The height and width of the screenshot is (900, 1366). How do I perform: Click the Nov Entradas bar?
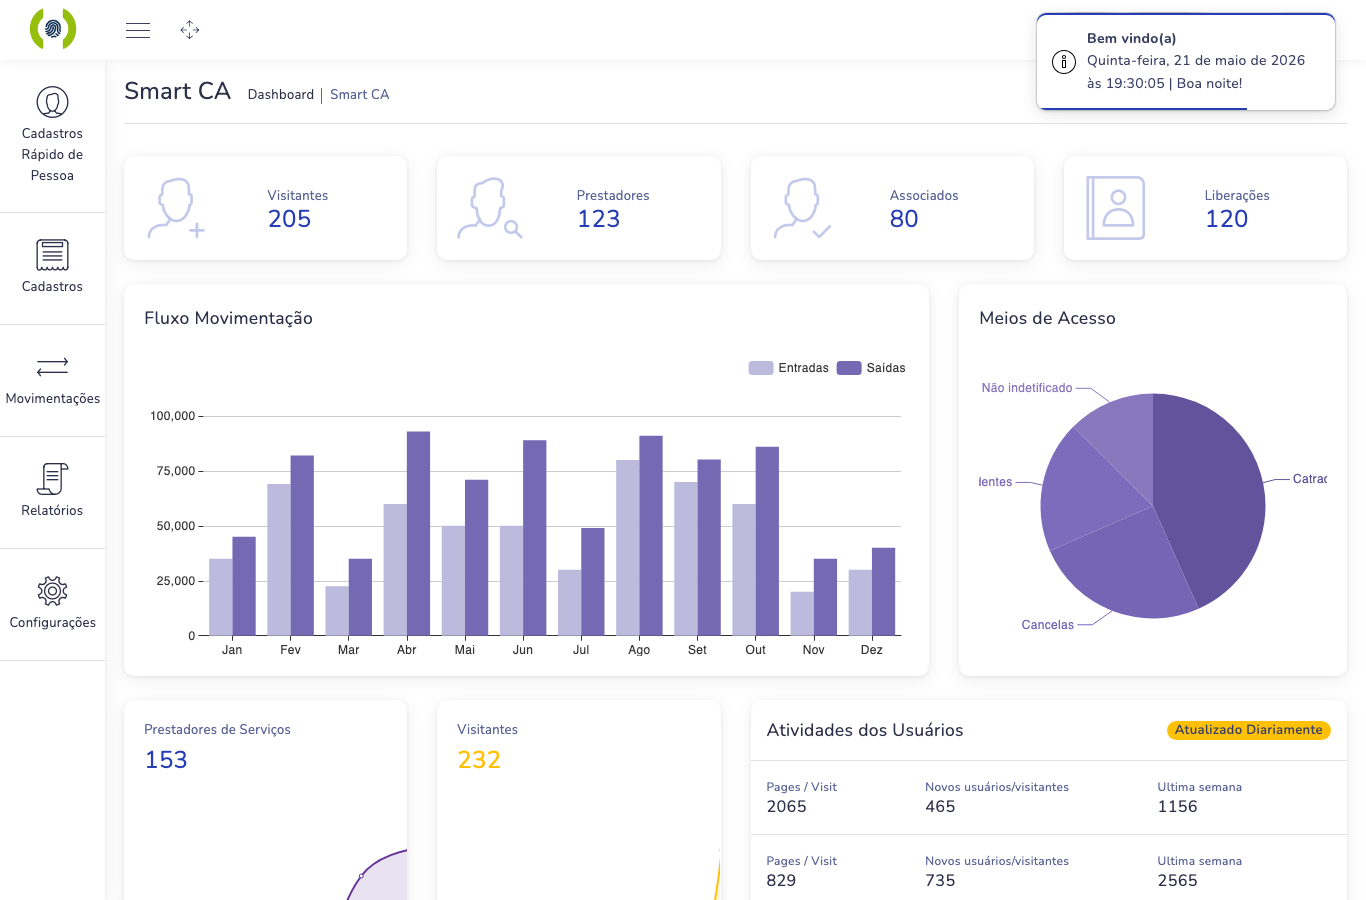coord(802,613)
